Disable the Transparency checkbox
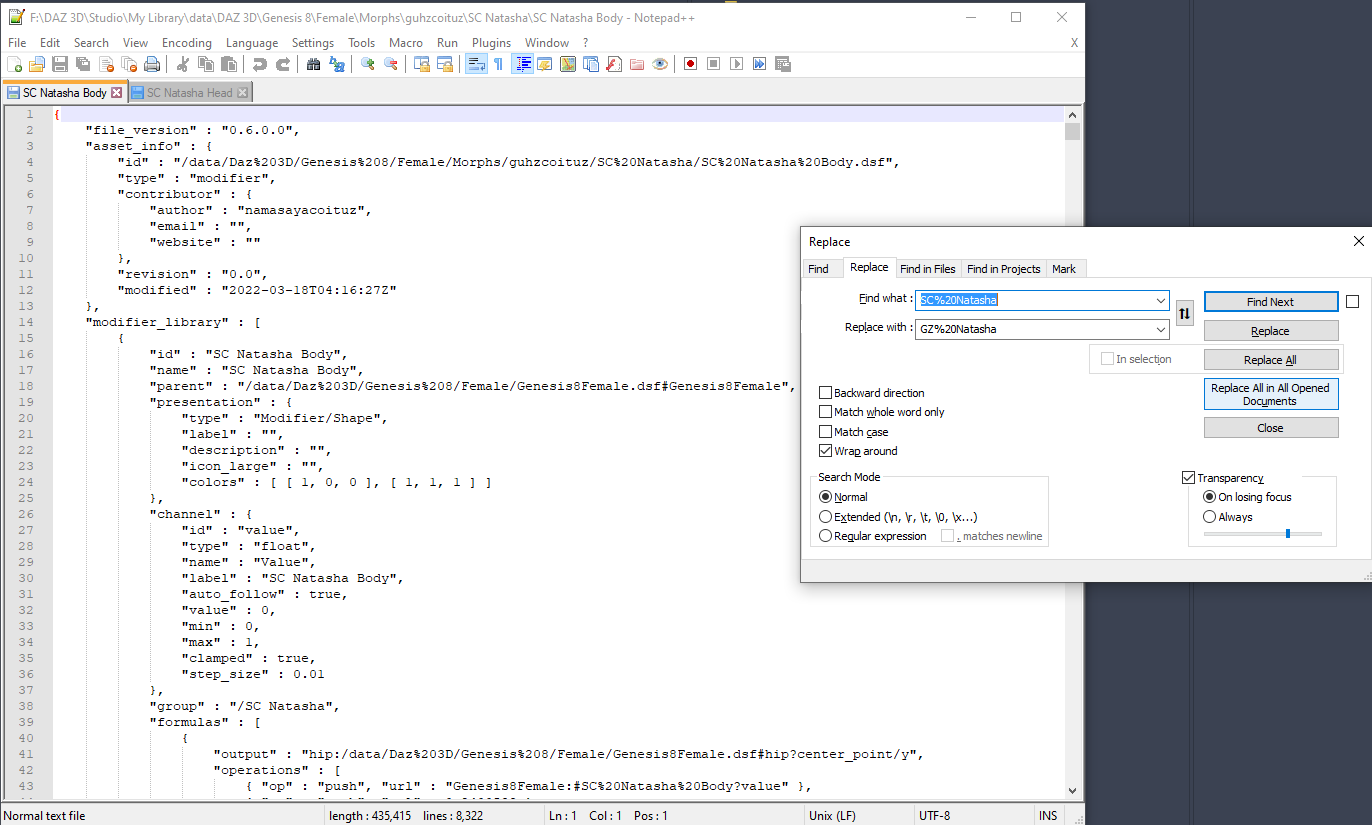1372x825 pixels. point(1189,478)
